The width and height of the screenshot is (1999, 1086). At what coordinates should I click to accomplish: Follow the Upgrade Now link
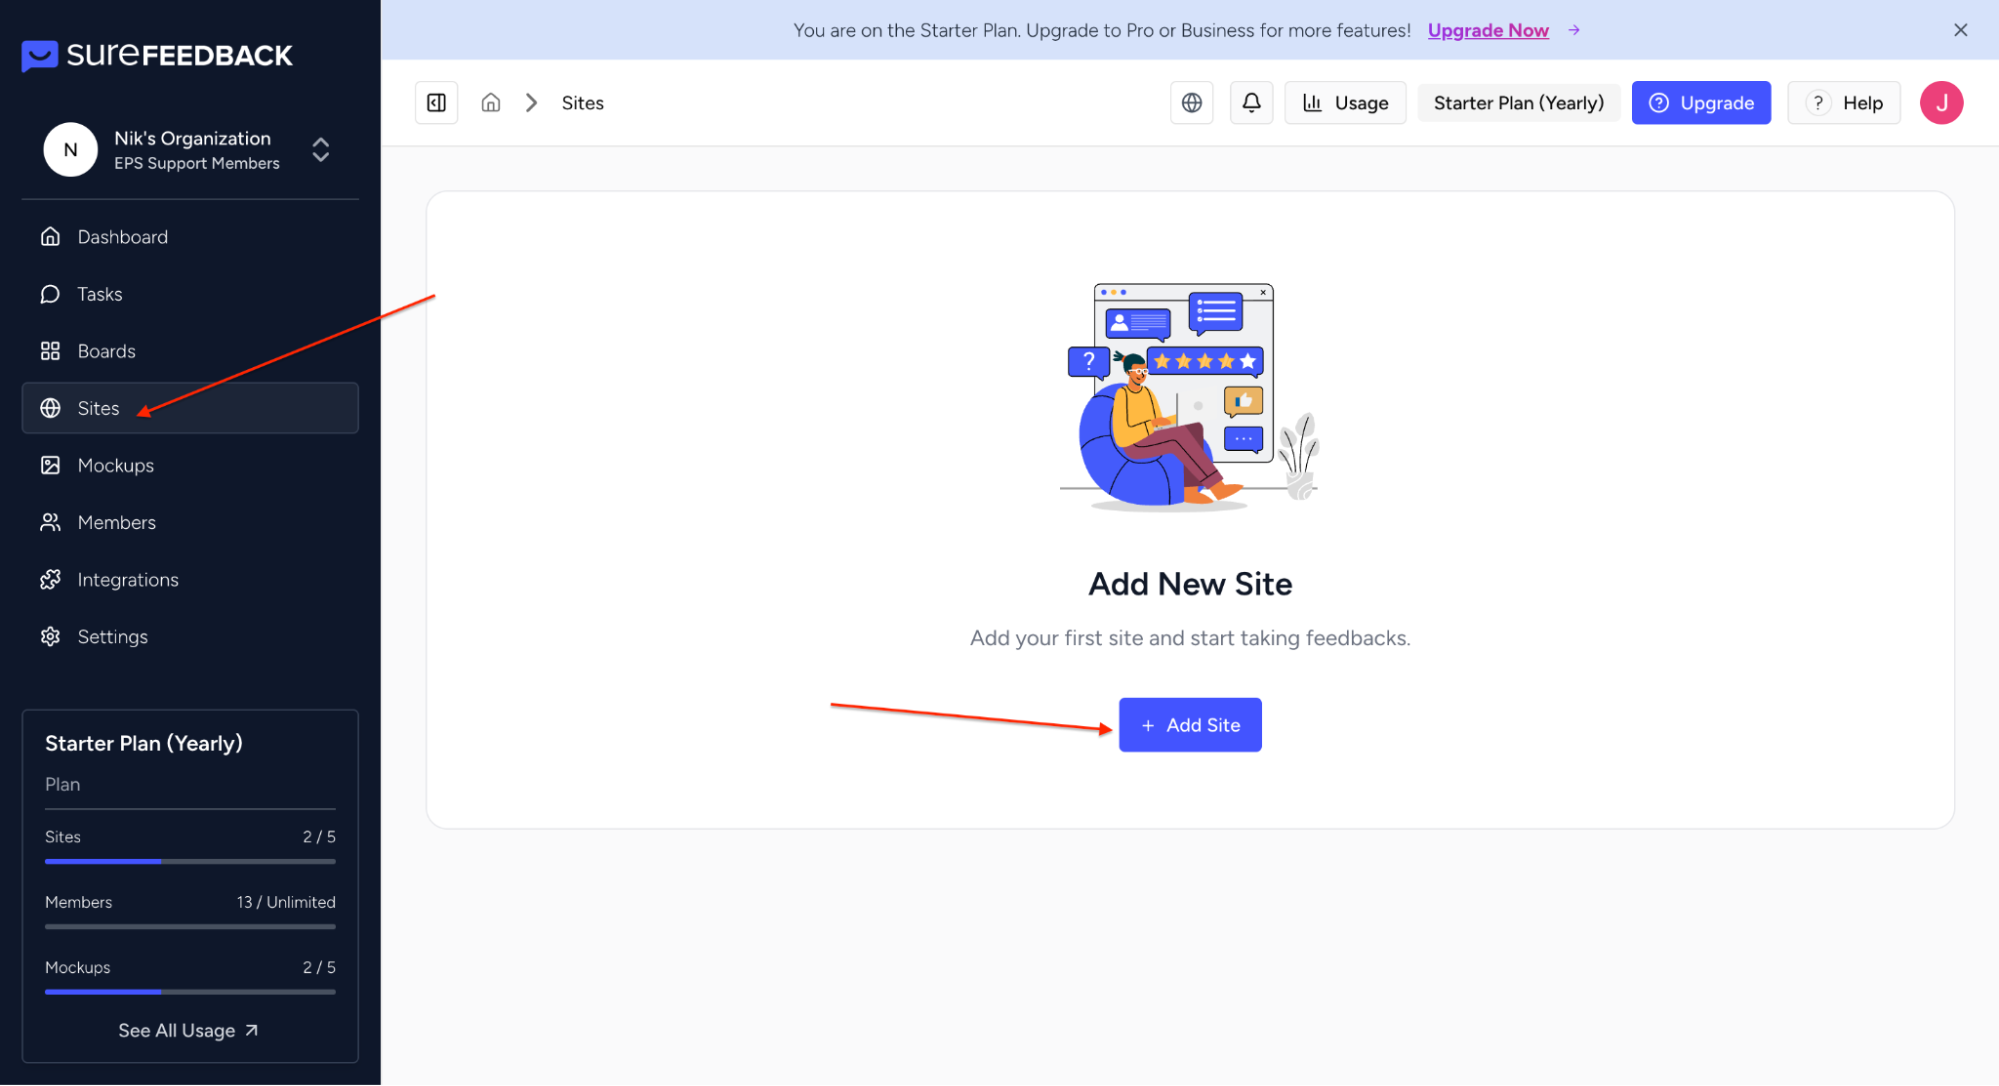tap(1487, 30)
